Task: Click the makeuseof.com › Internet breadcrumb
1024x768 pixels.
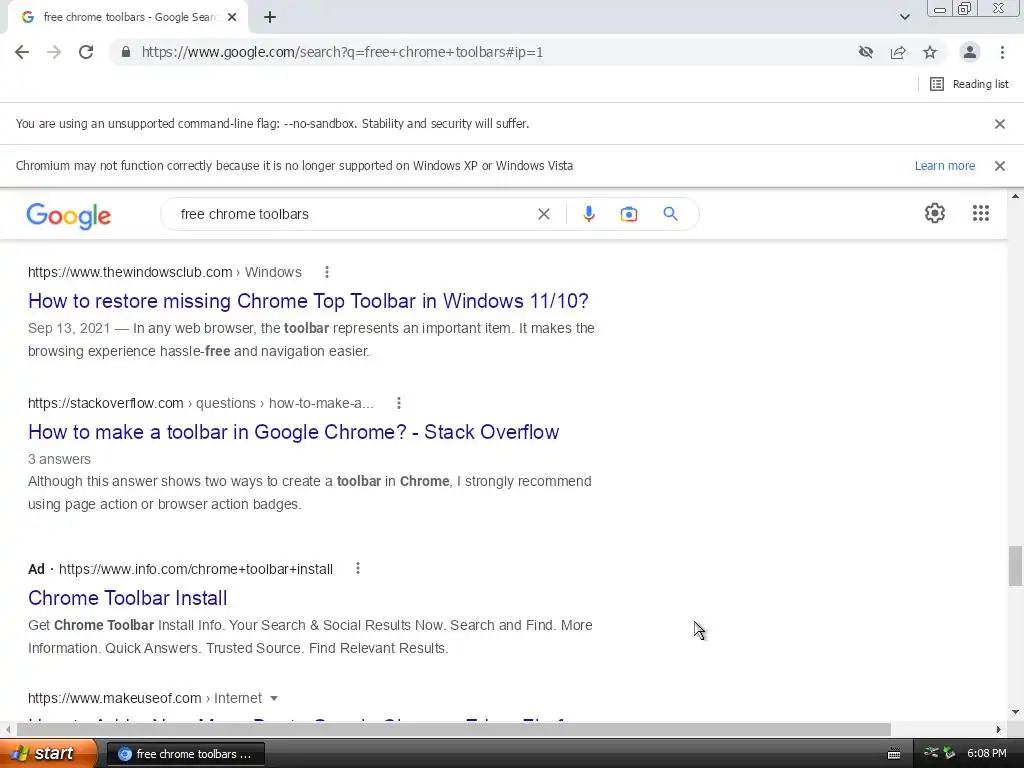Action: pos(144,698)
